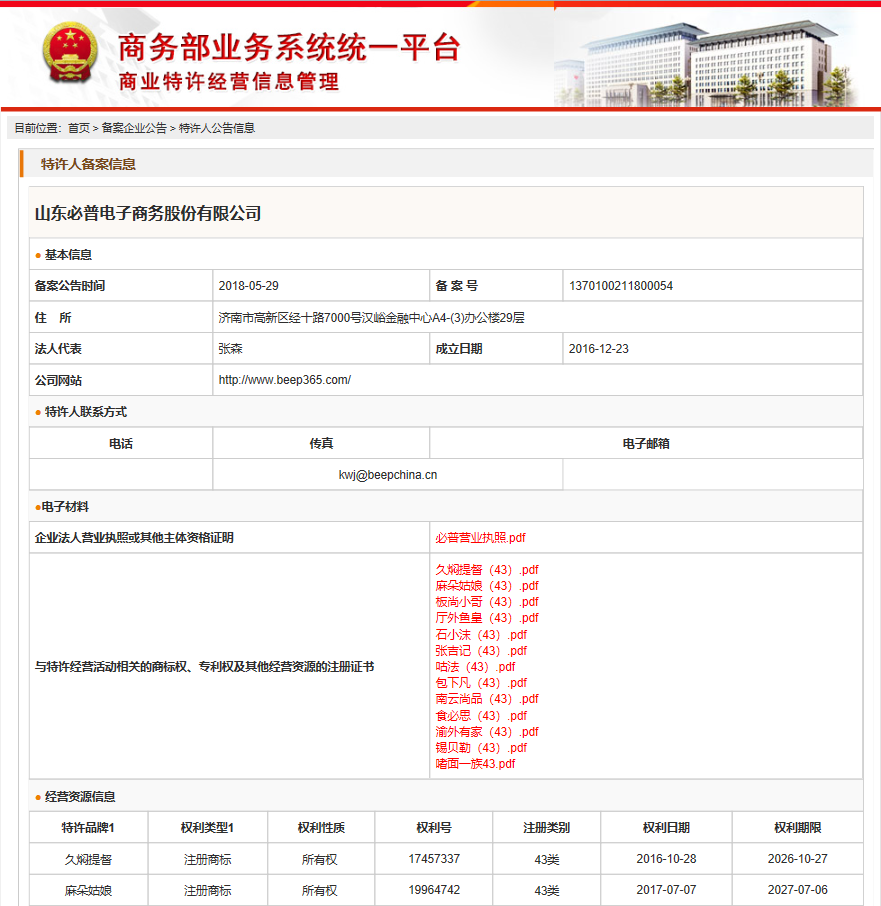This screenshot has width=881, height=906.
Task: Click the 注册类别 column header
Action: click(547, 828)
